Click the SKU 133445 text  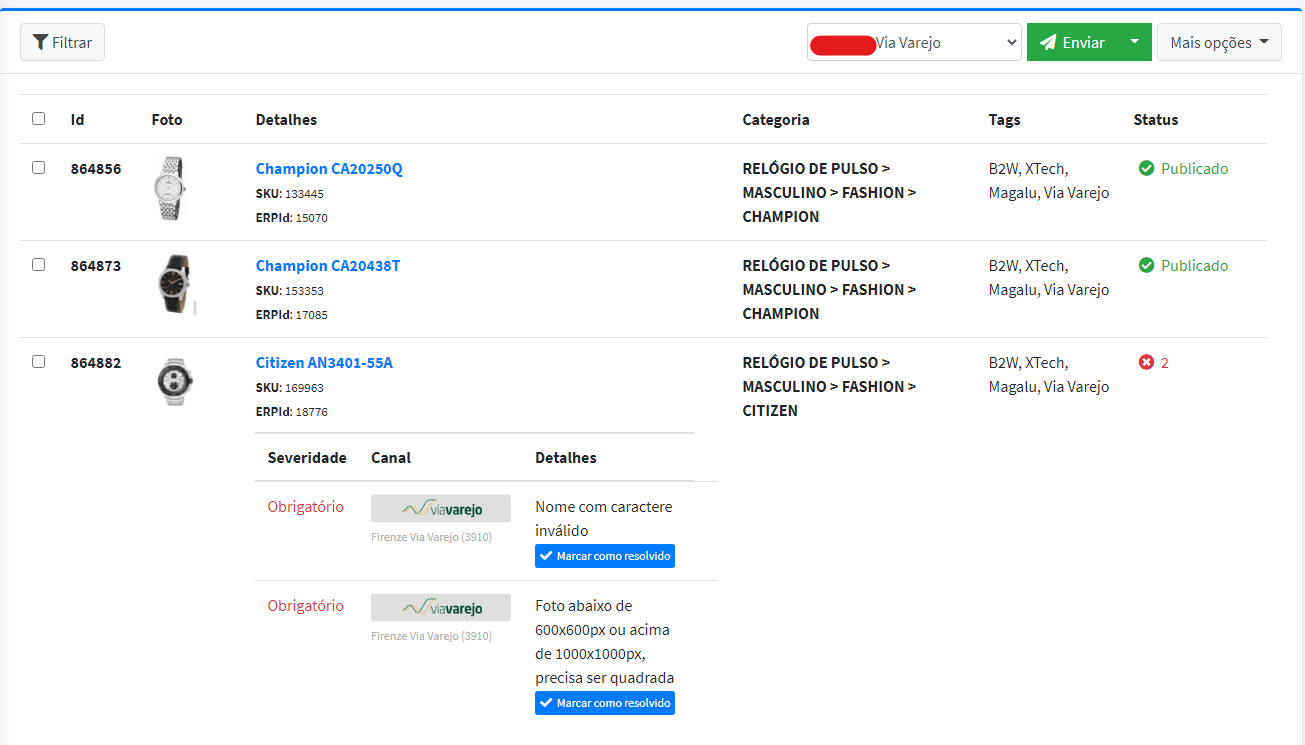(x=290, y=194)
